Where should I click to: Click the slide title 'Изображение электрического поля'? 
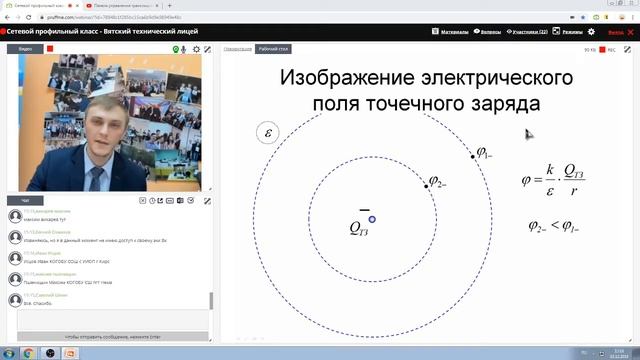[x=427, y=90]
